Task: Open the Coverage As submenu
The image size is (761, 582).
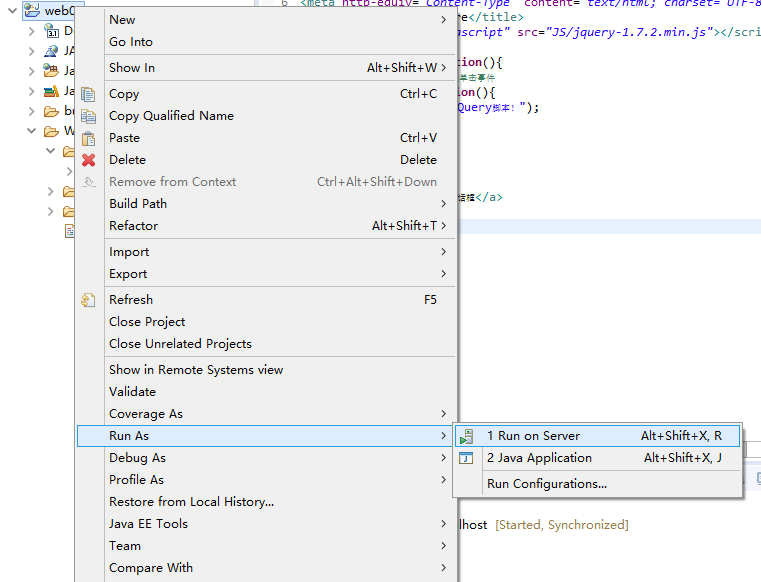Action: tap(266, 414)
